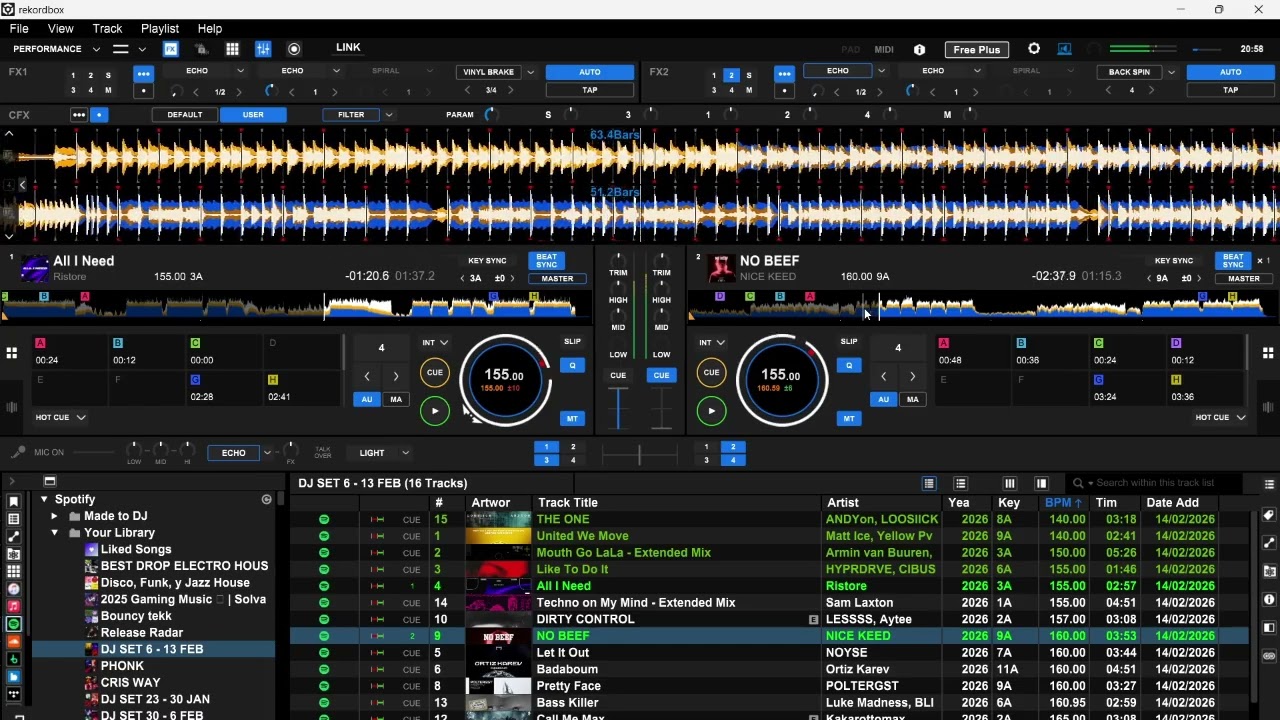The height and width of the screenshot is (720, 1280).
Task: Open the View menu
Action: pyautogui.click(x=61, y=29)
